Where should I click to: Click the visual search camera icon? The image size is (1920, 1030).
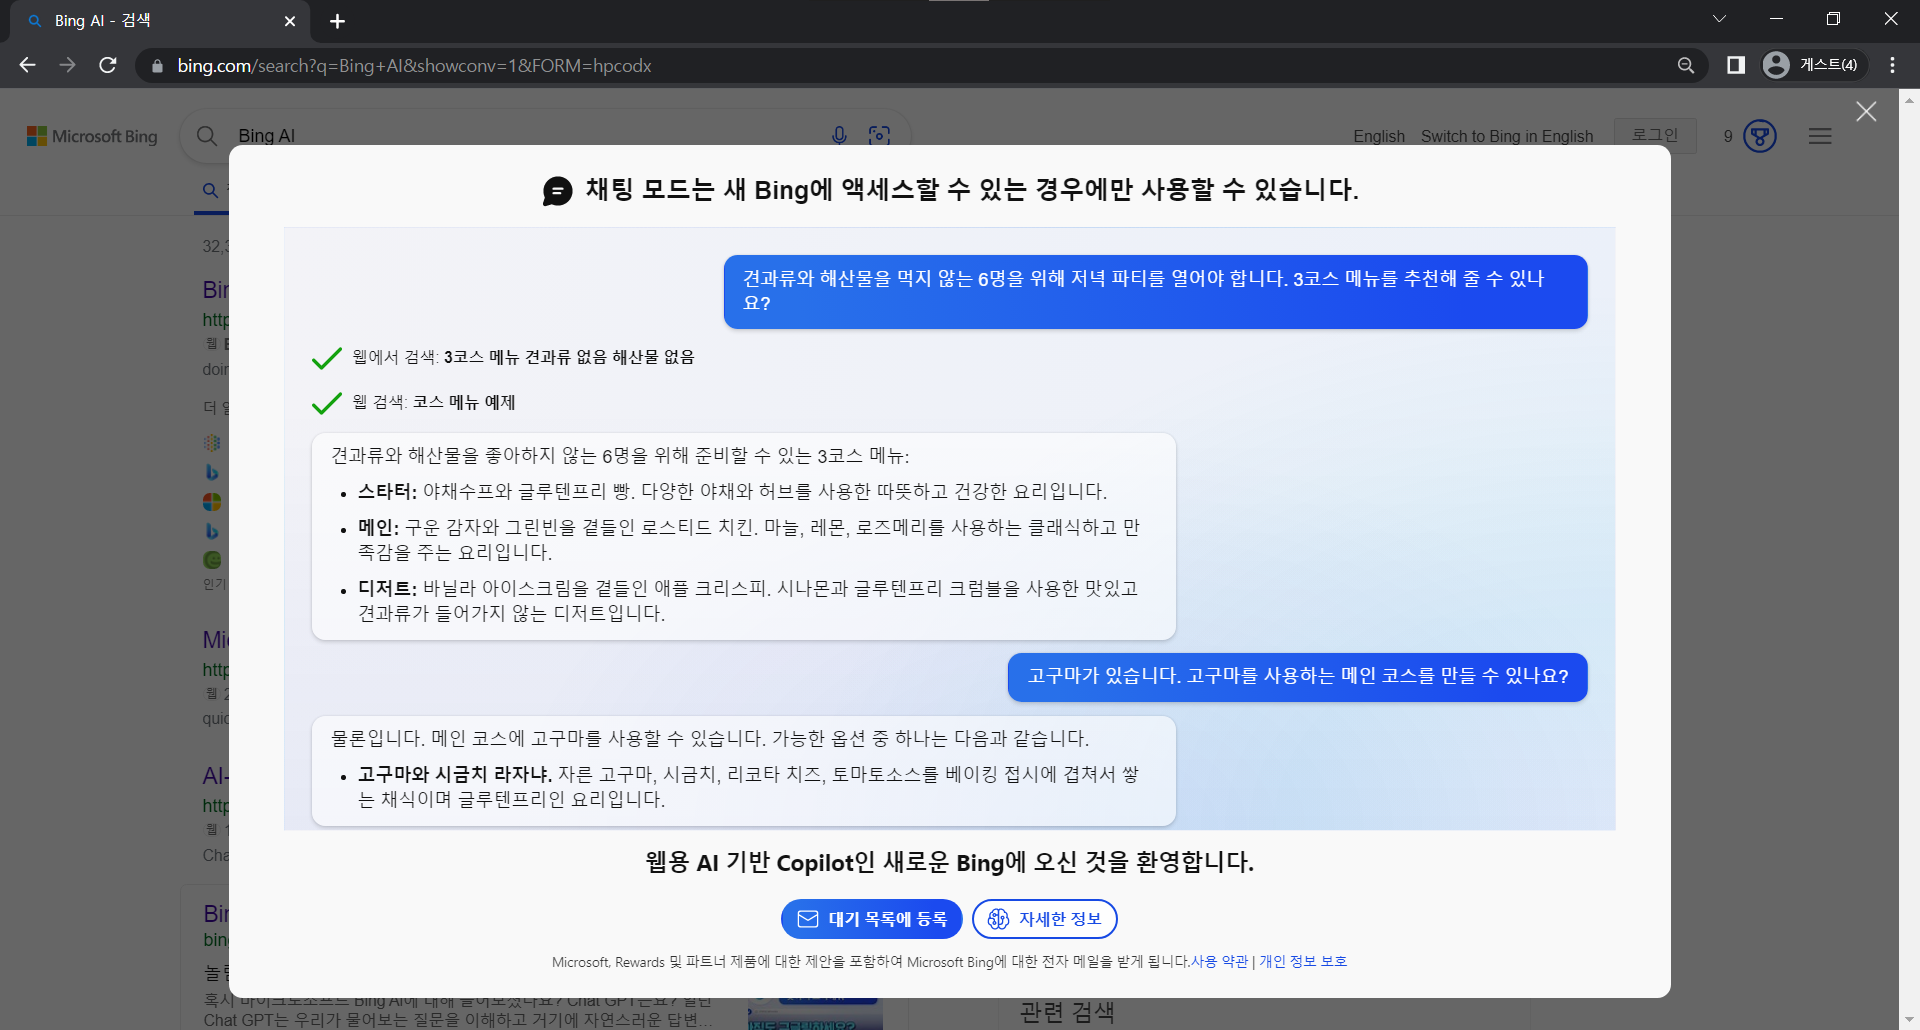pos(879,135)
